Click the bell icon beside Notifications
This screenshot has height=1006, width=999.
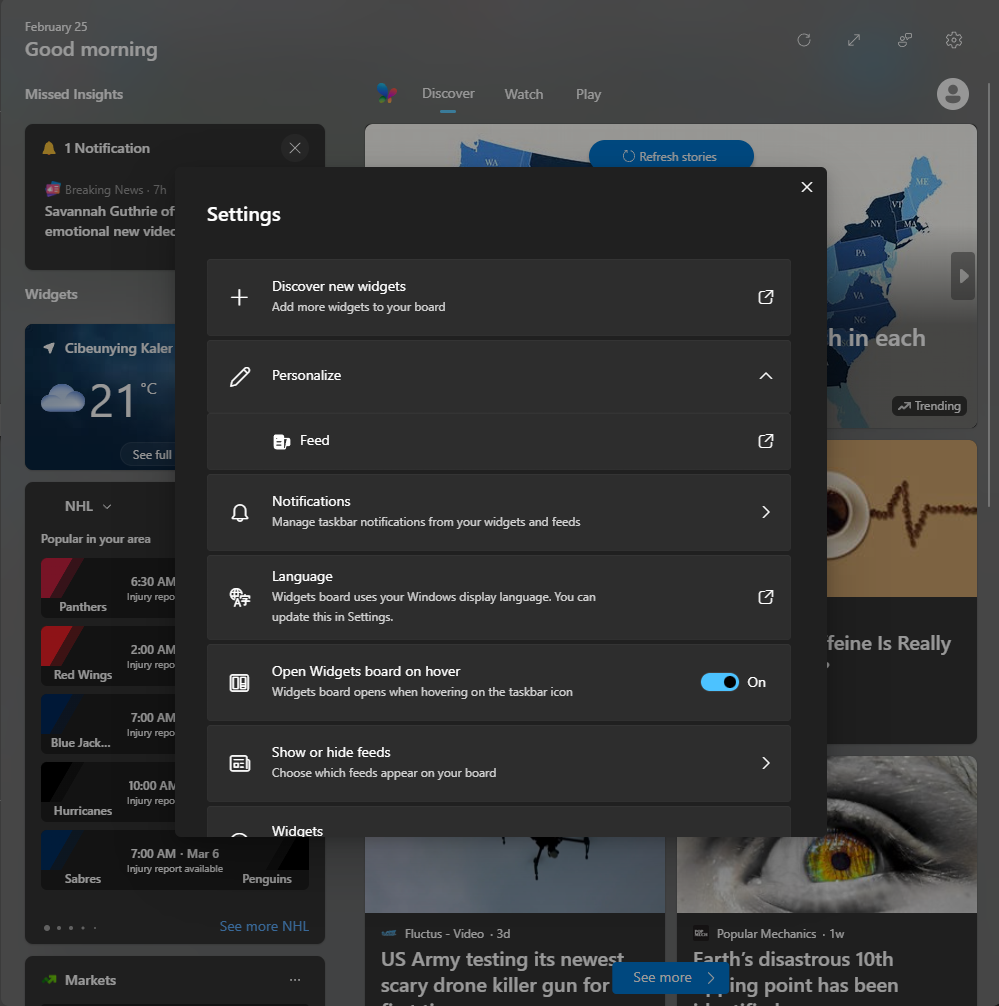(240, 512)
